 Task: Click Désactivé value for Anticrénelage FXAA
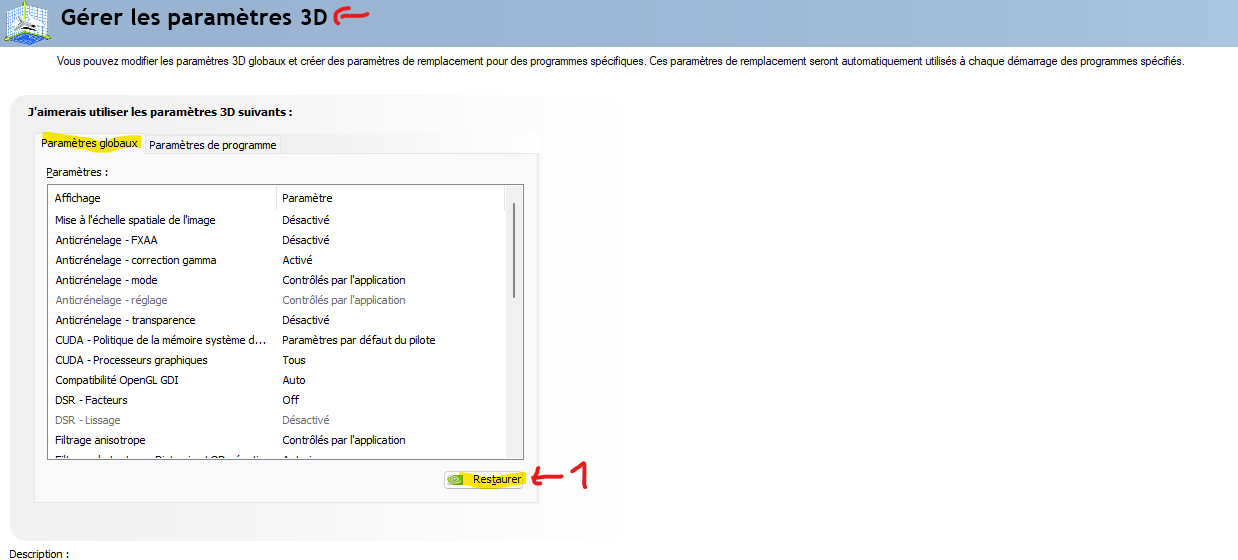306,240
